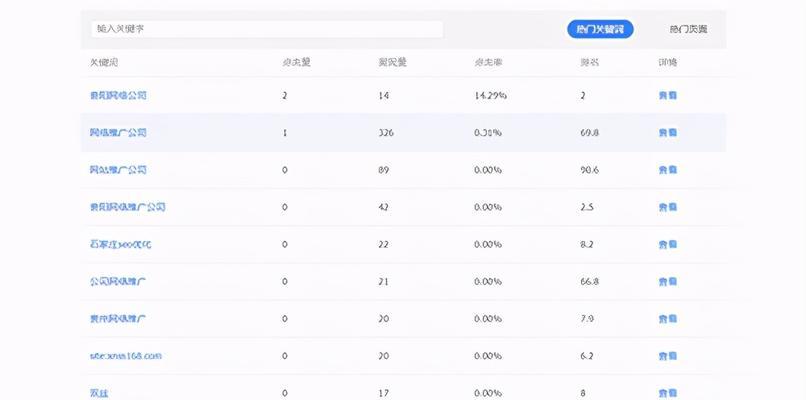The width and height of the screenshot is (806, 400).
Task: Click the 点击量 column header
Action: pyautogui.click(x=296, y=63)
